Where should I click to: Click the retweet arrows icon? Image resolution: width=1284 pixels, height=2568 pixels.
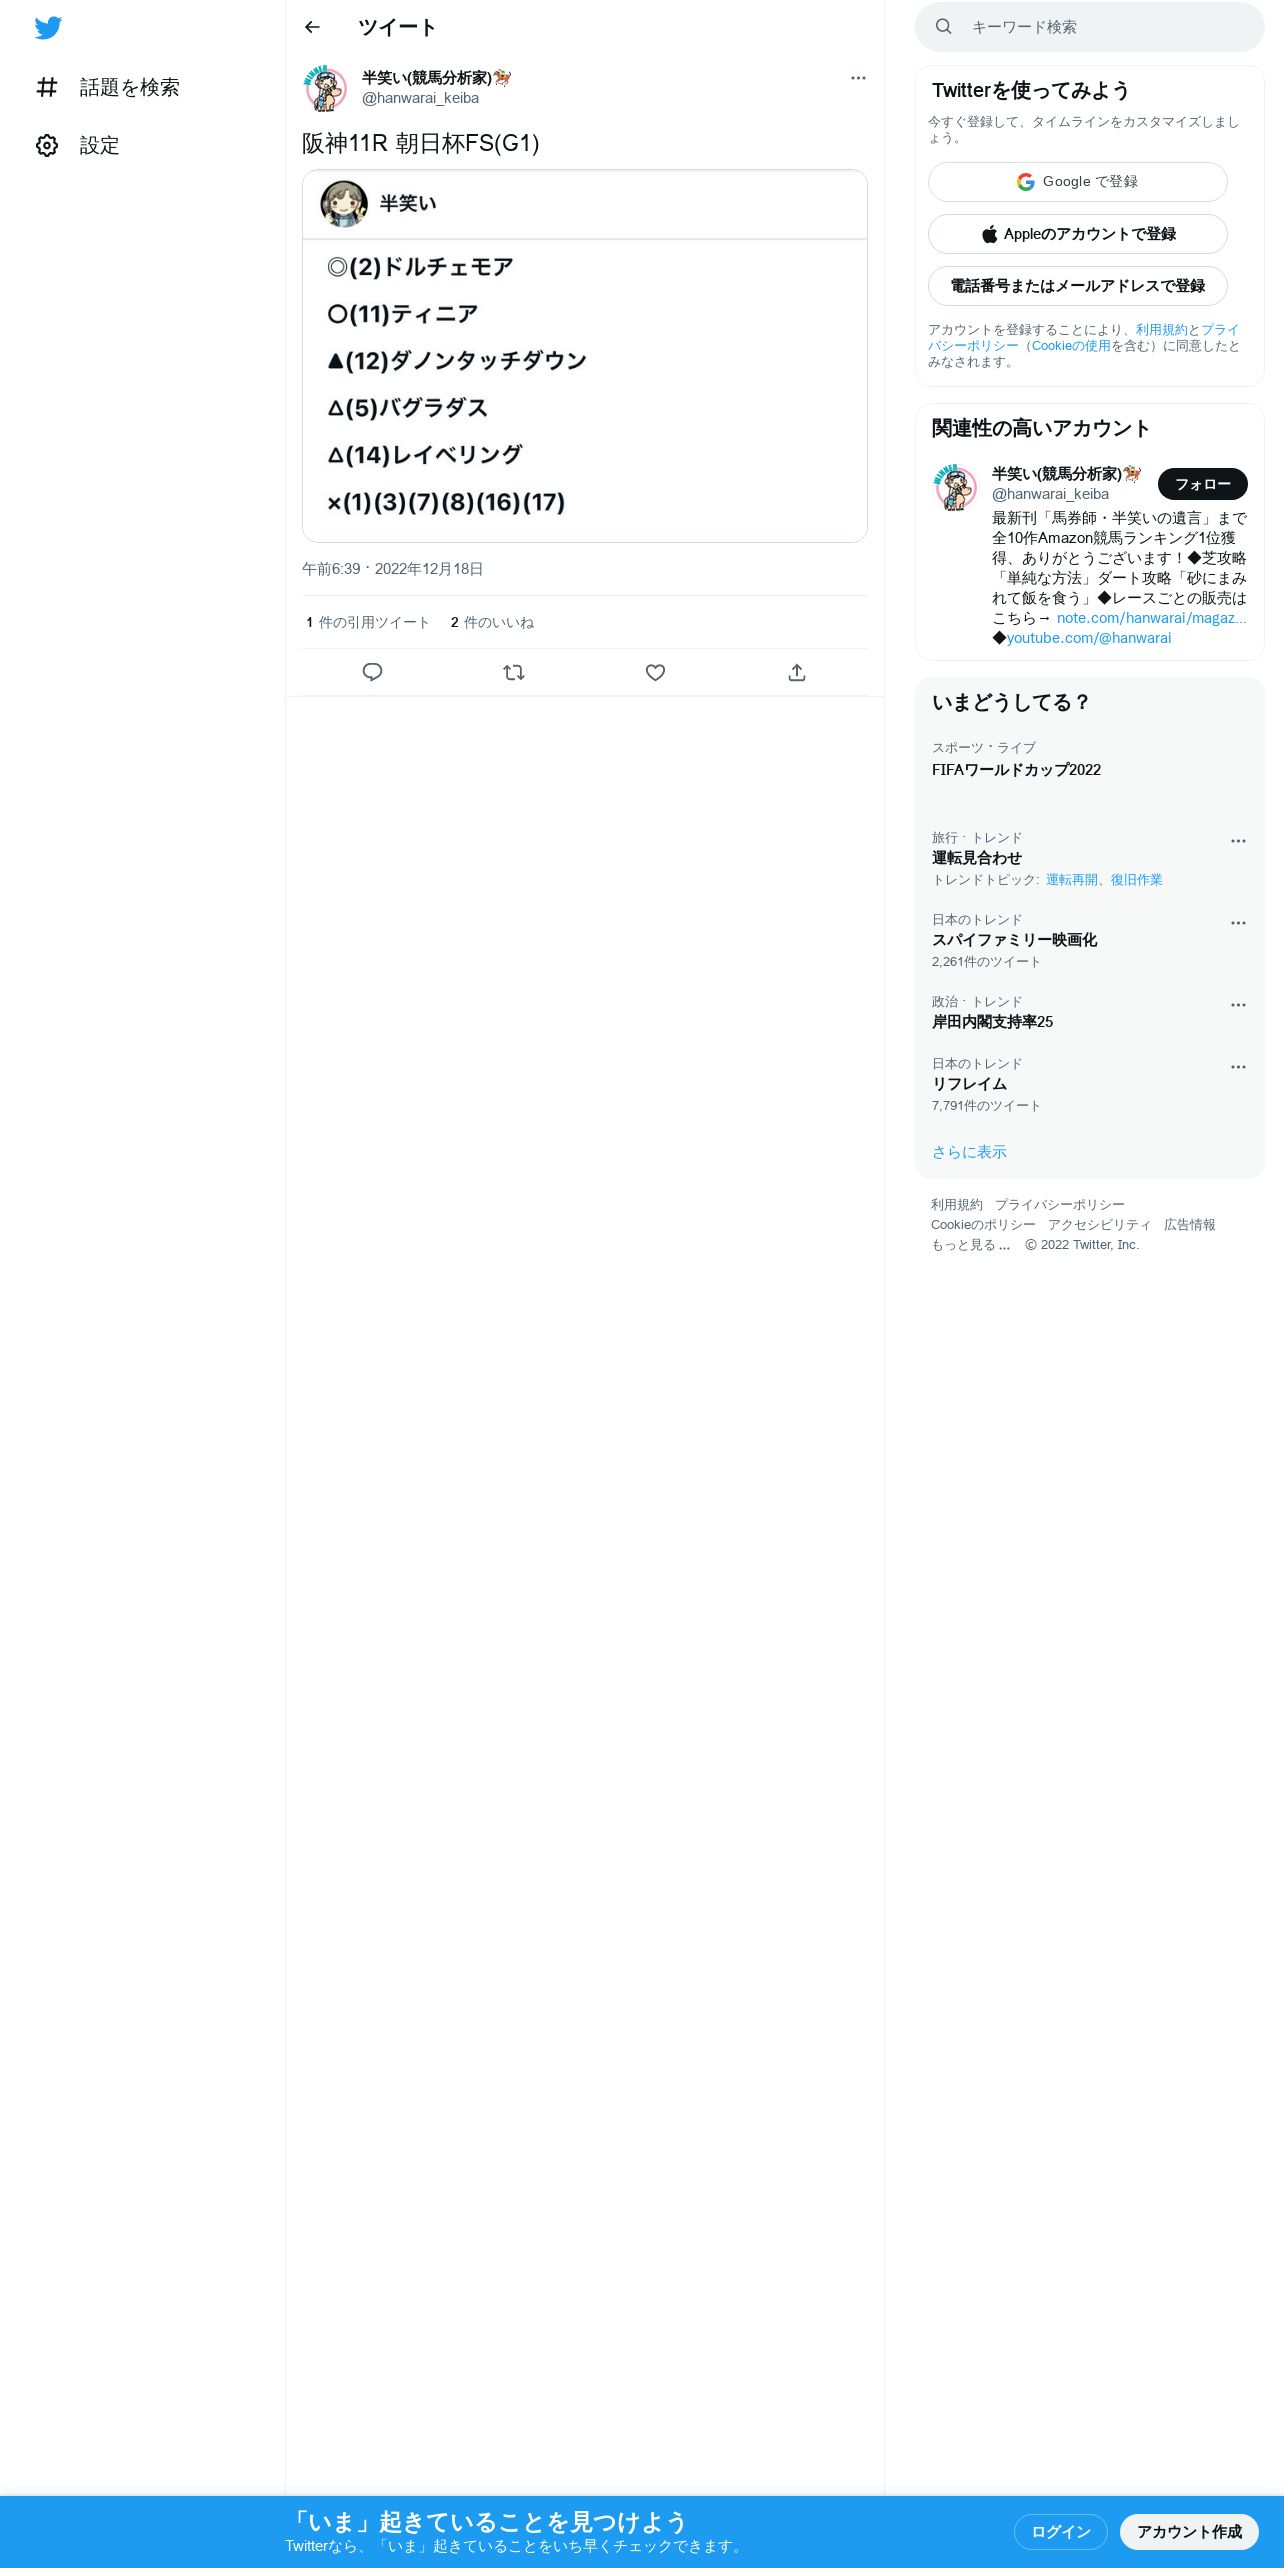514,672
